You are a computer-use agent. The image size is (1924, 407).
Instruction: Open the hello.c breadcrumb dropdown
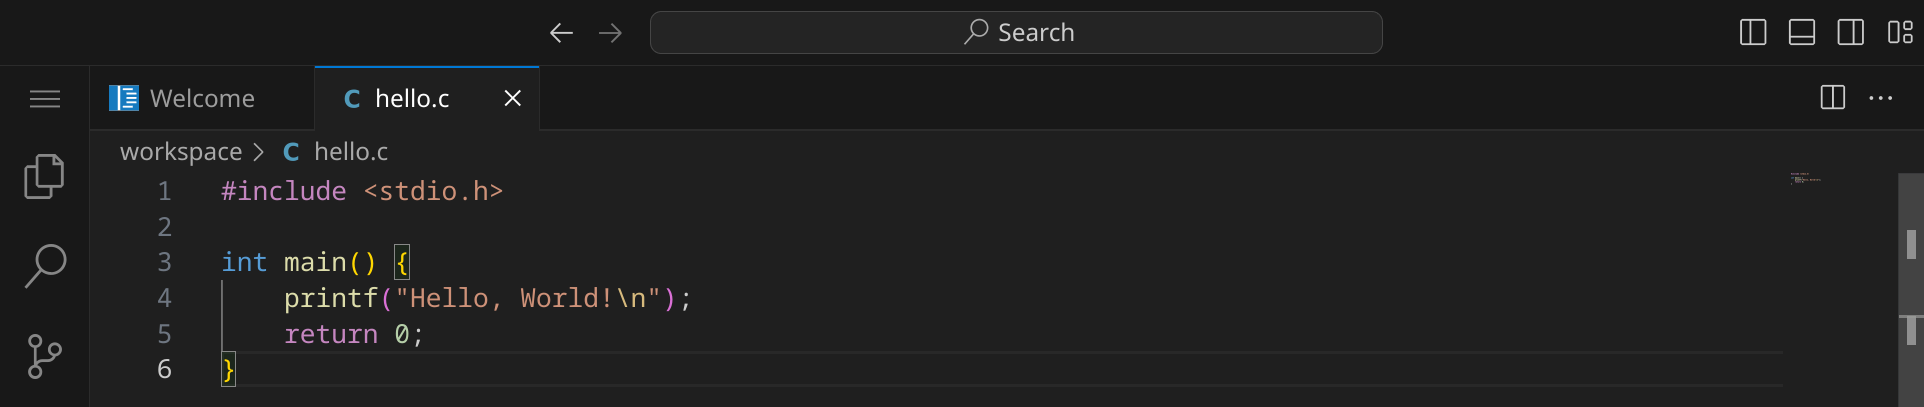click(350, 152)
